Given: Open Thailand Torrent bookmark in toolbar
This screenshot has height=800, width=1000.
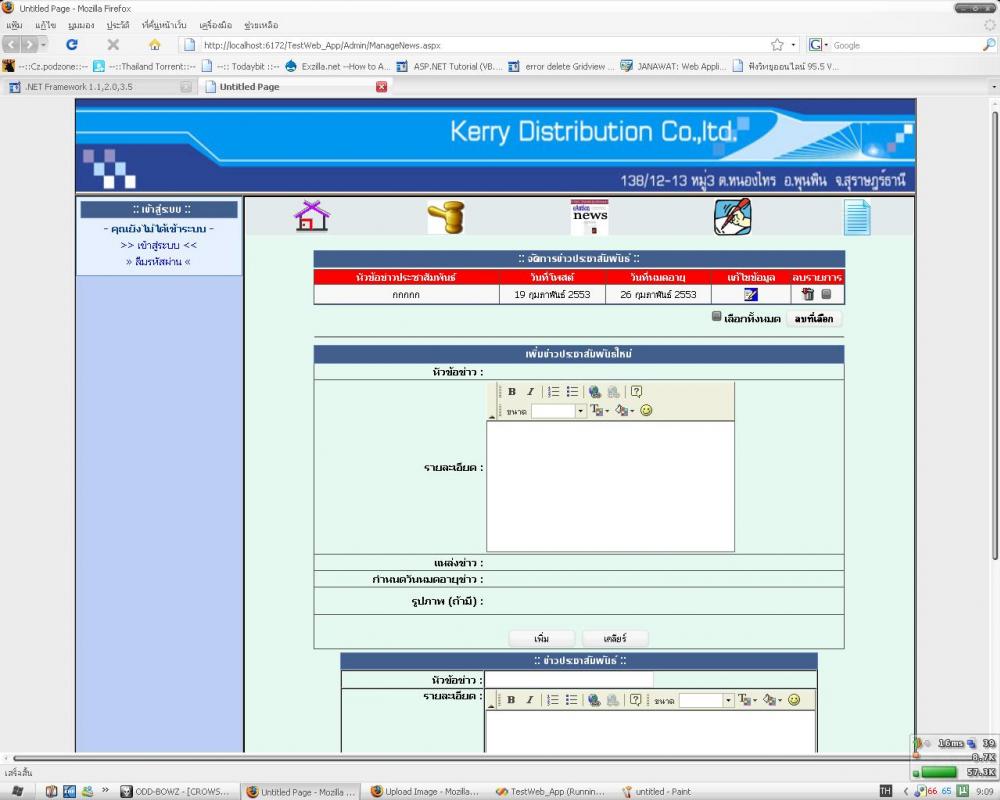Looking at the screenshot, I should [145, 66].
